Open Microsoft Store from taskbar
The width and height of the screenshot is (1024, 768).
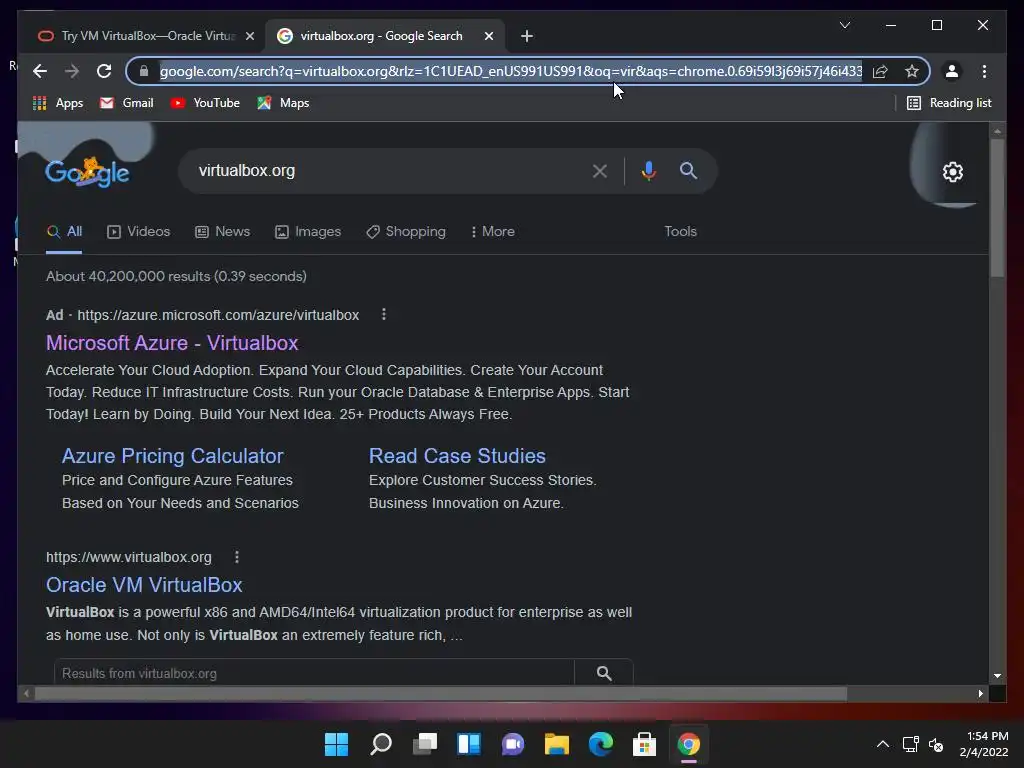pyautogui.click(x=645, y=744)
